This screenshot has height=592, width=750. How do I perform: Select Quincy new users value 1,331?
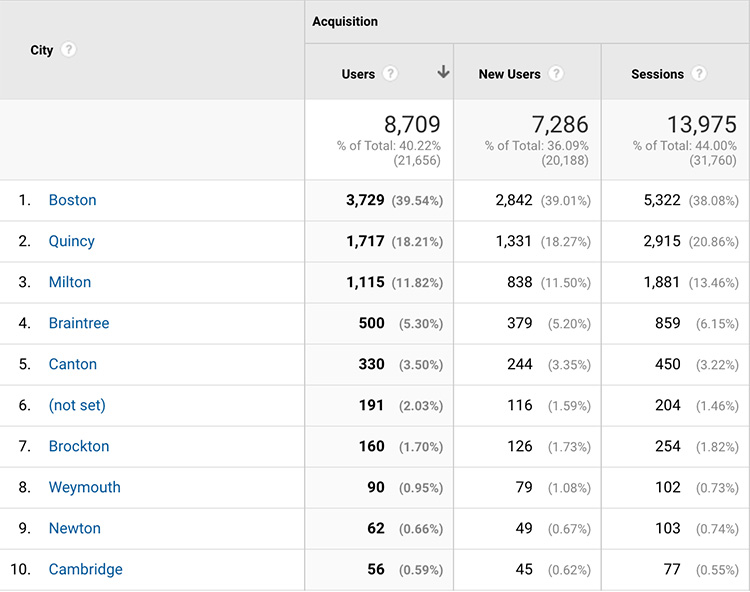(514, 241)
